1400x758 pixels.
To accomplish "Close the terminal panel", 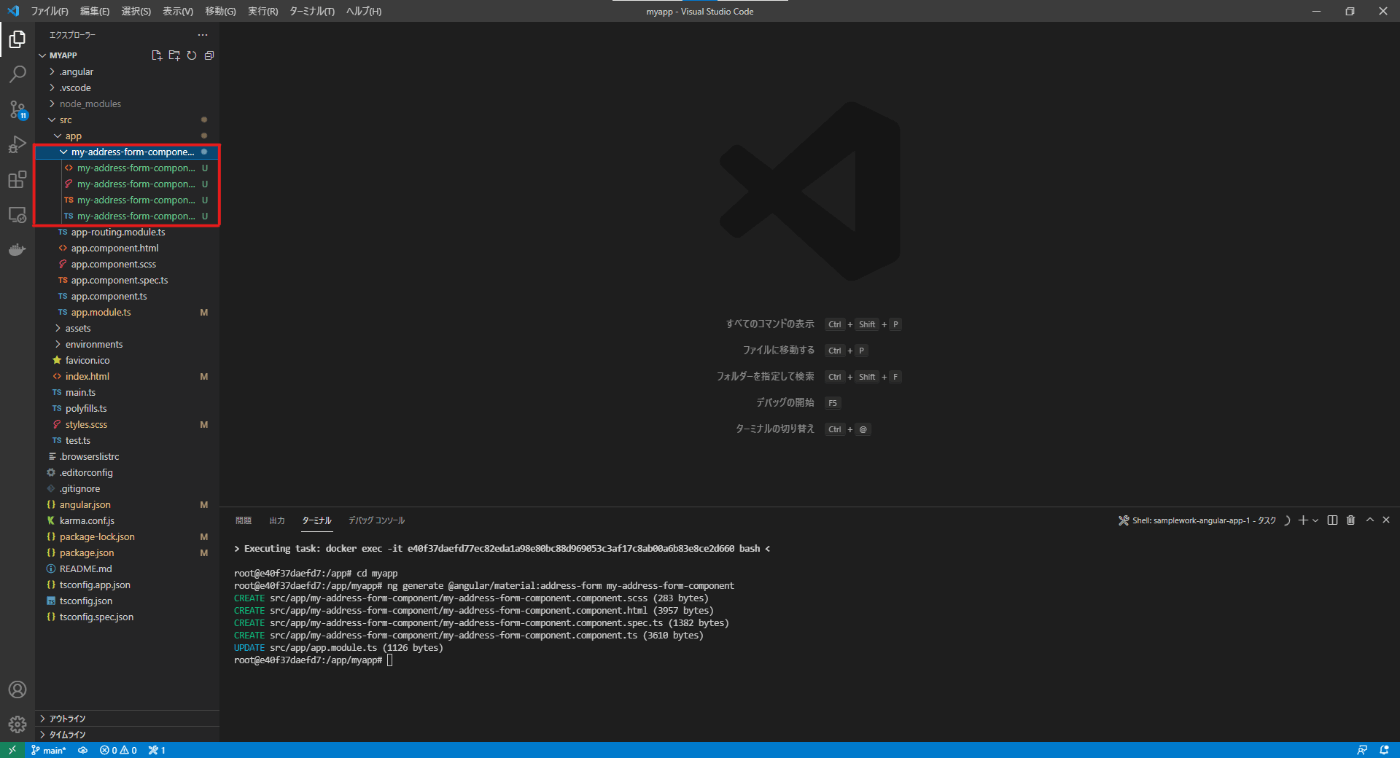I will (x=1386, y=520).
